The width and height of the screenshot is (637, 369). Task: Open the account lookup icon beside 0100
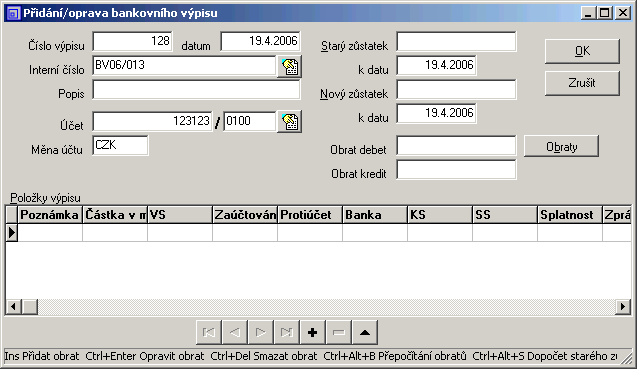[x=289, y=122]
